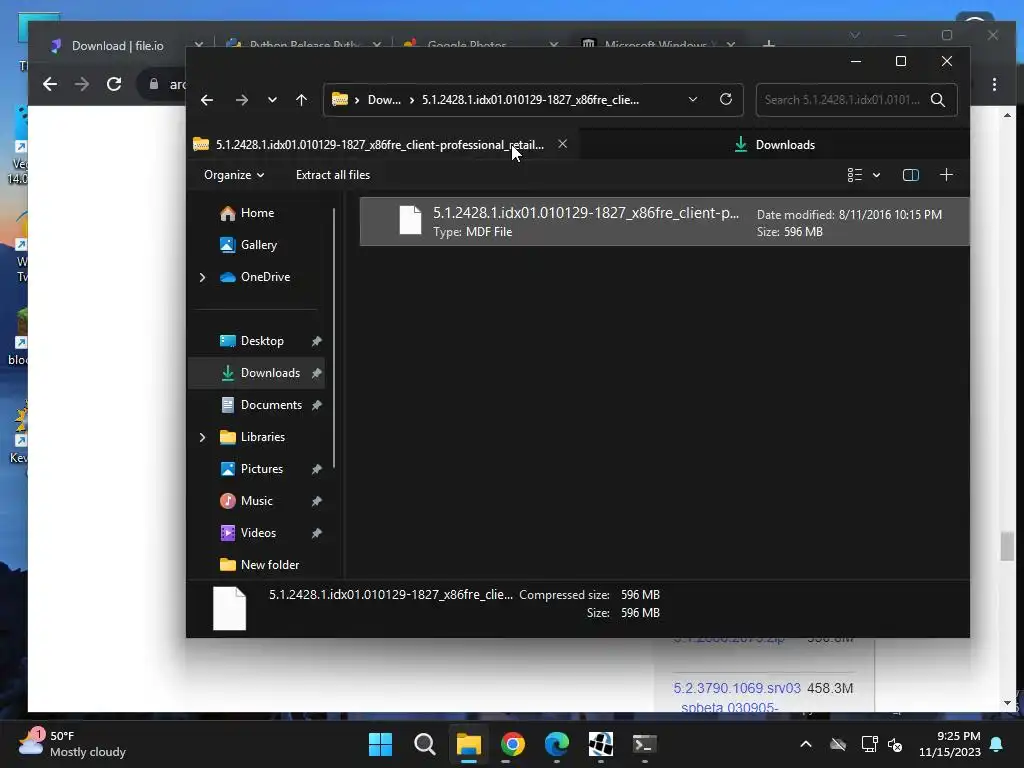
Task: Click the Chrome page vertical scrollbar thumb
Action: [1007, 546]
